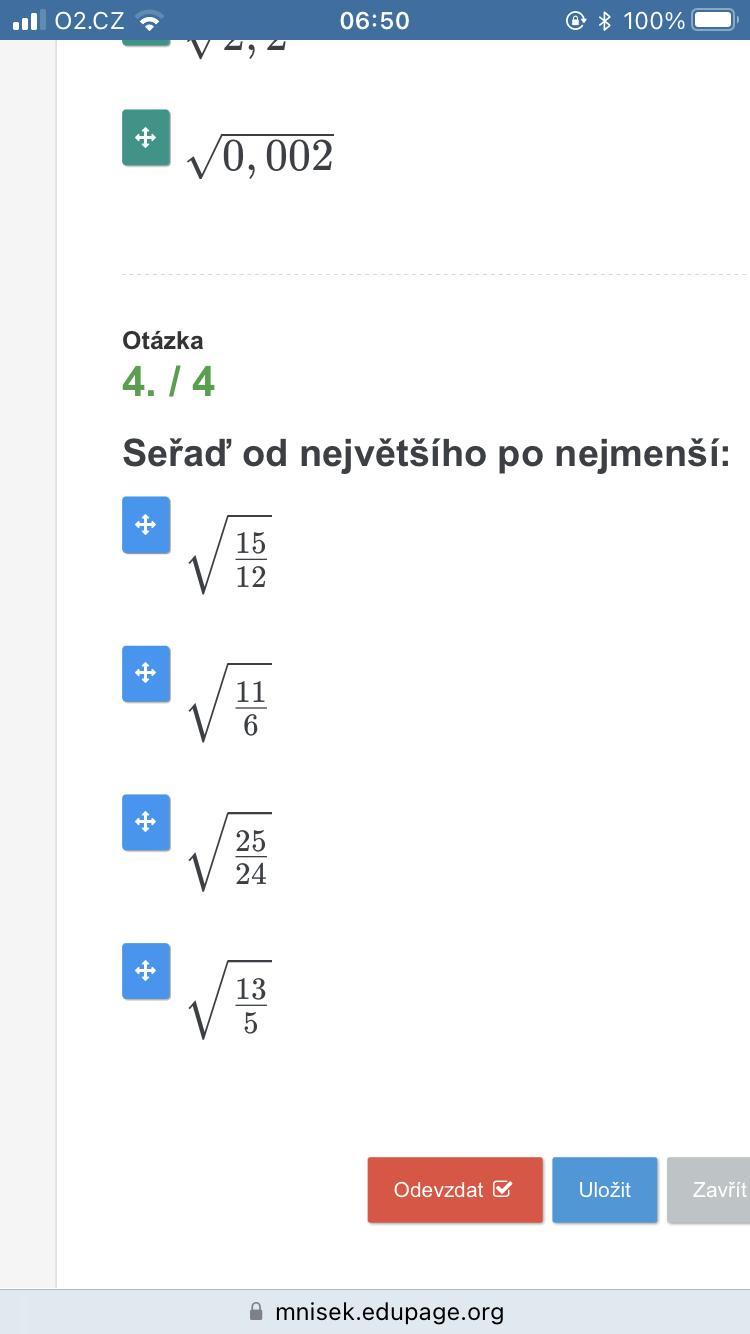Click drag handle beside √(15/12)
The image size is (750, 1334).
click(146, 525)
